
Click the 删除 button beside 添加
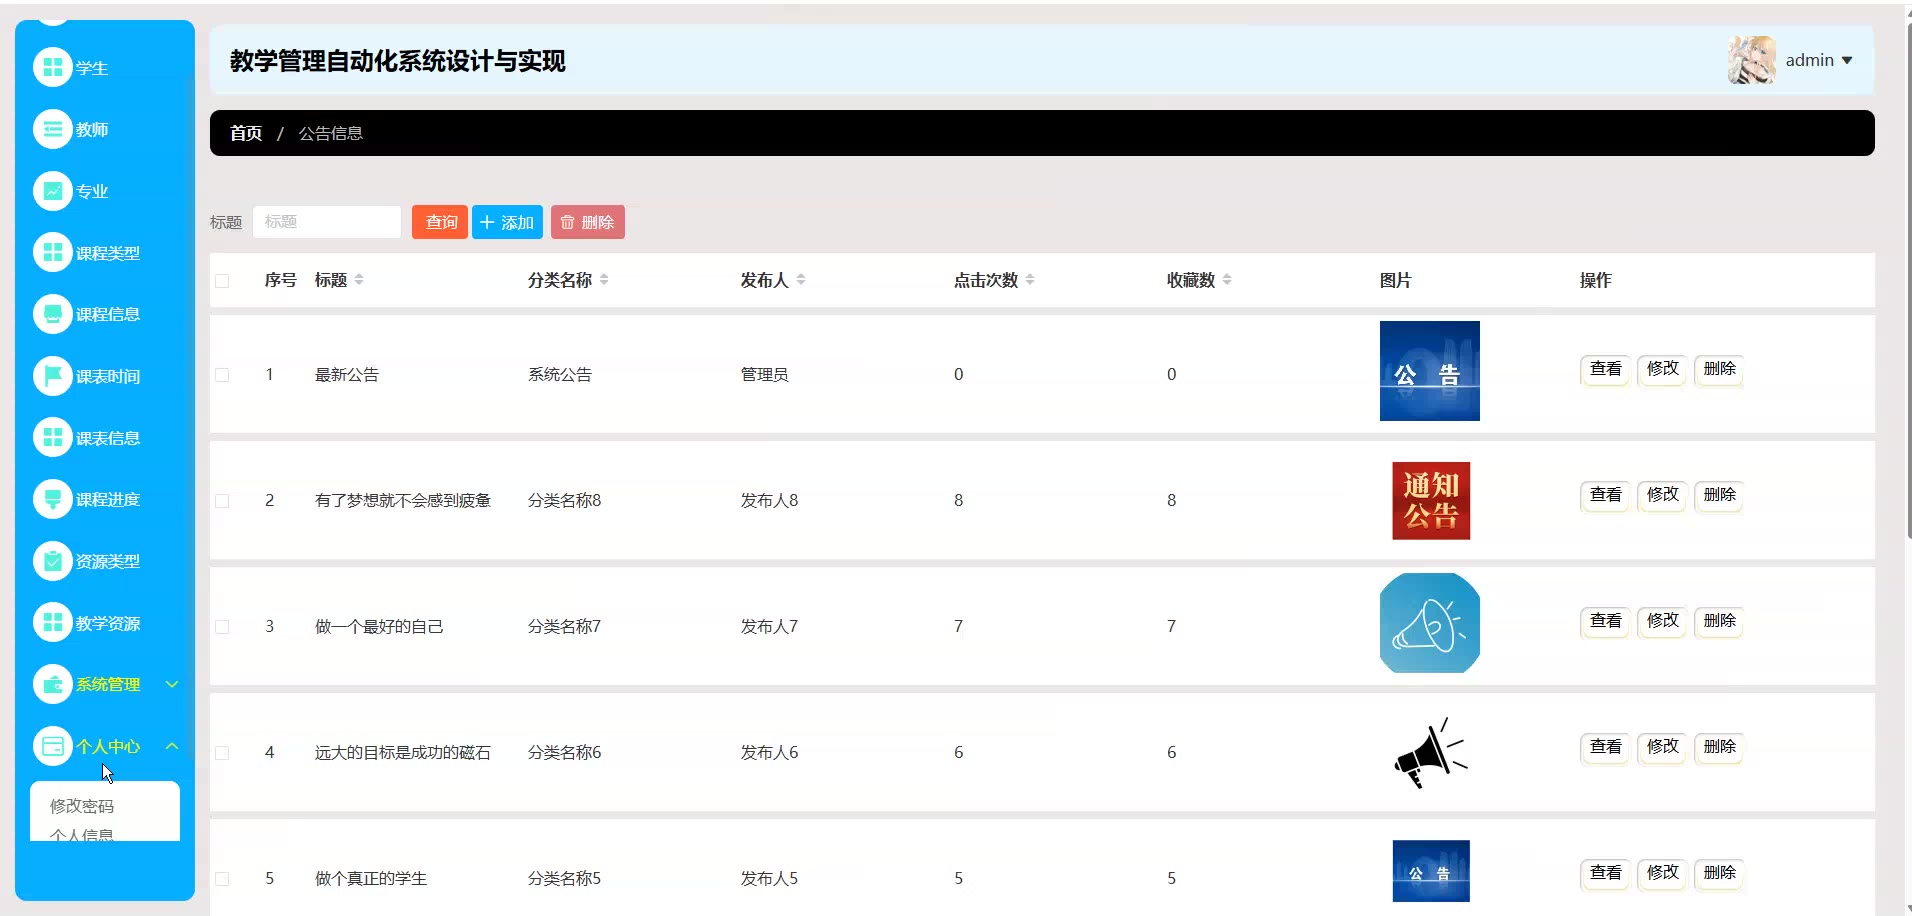(588, 222)
